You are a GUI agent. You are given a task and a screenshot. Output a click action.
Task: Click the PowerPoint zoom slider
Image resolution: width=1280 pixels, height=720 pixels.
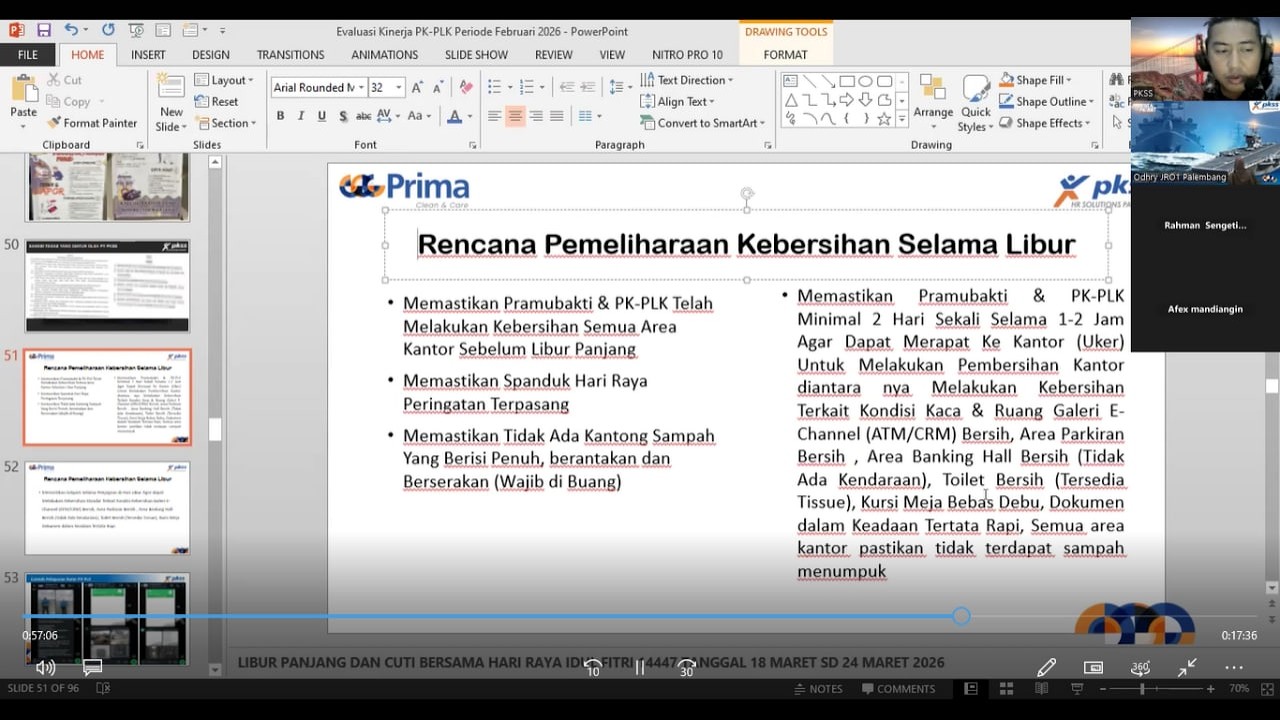[1154, 689]
